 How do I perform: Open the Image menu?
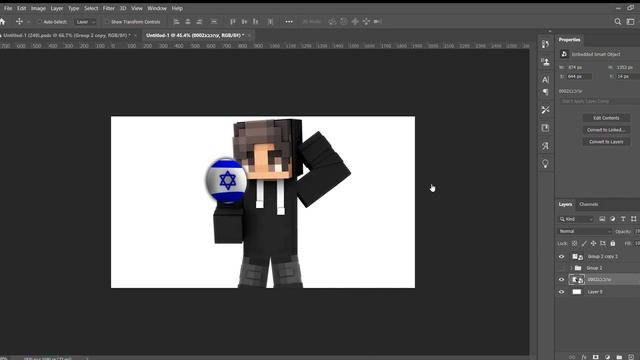[38, 8]
